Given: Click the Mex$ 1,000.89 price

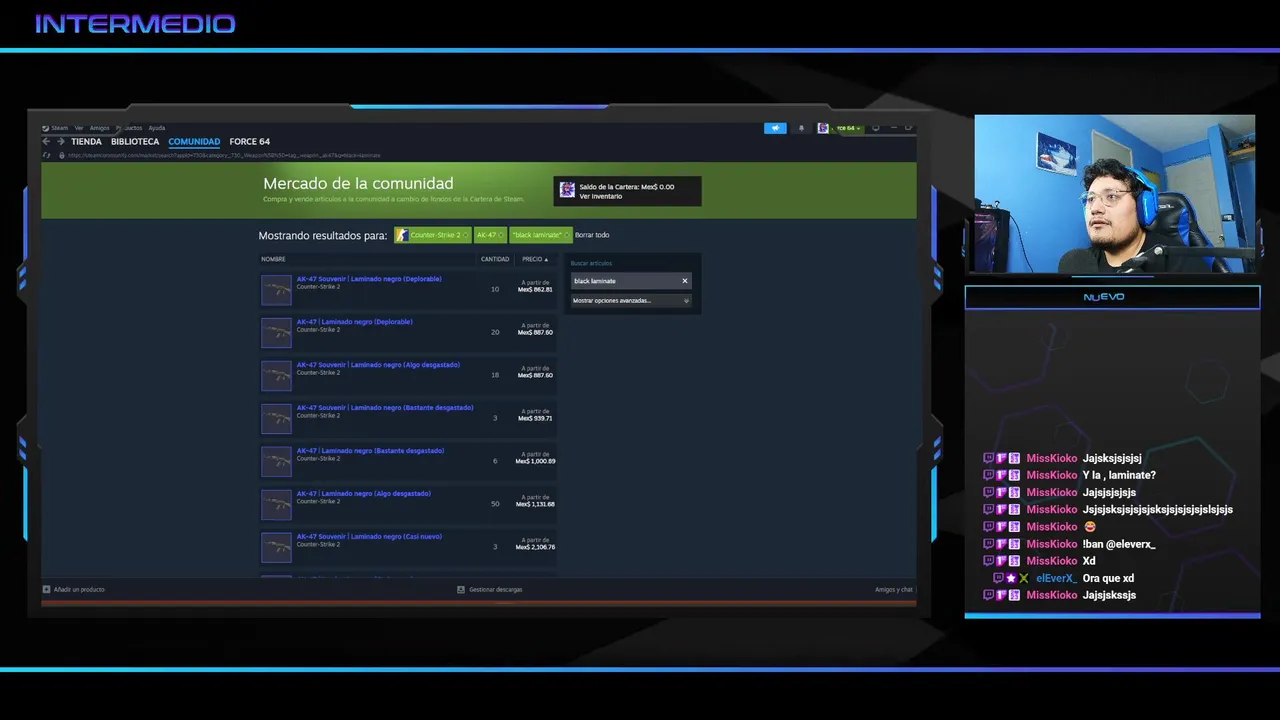Looking at the screenshot, I should (x=535, y=461).
